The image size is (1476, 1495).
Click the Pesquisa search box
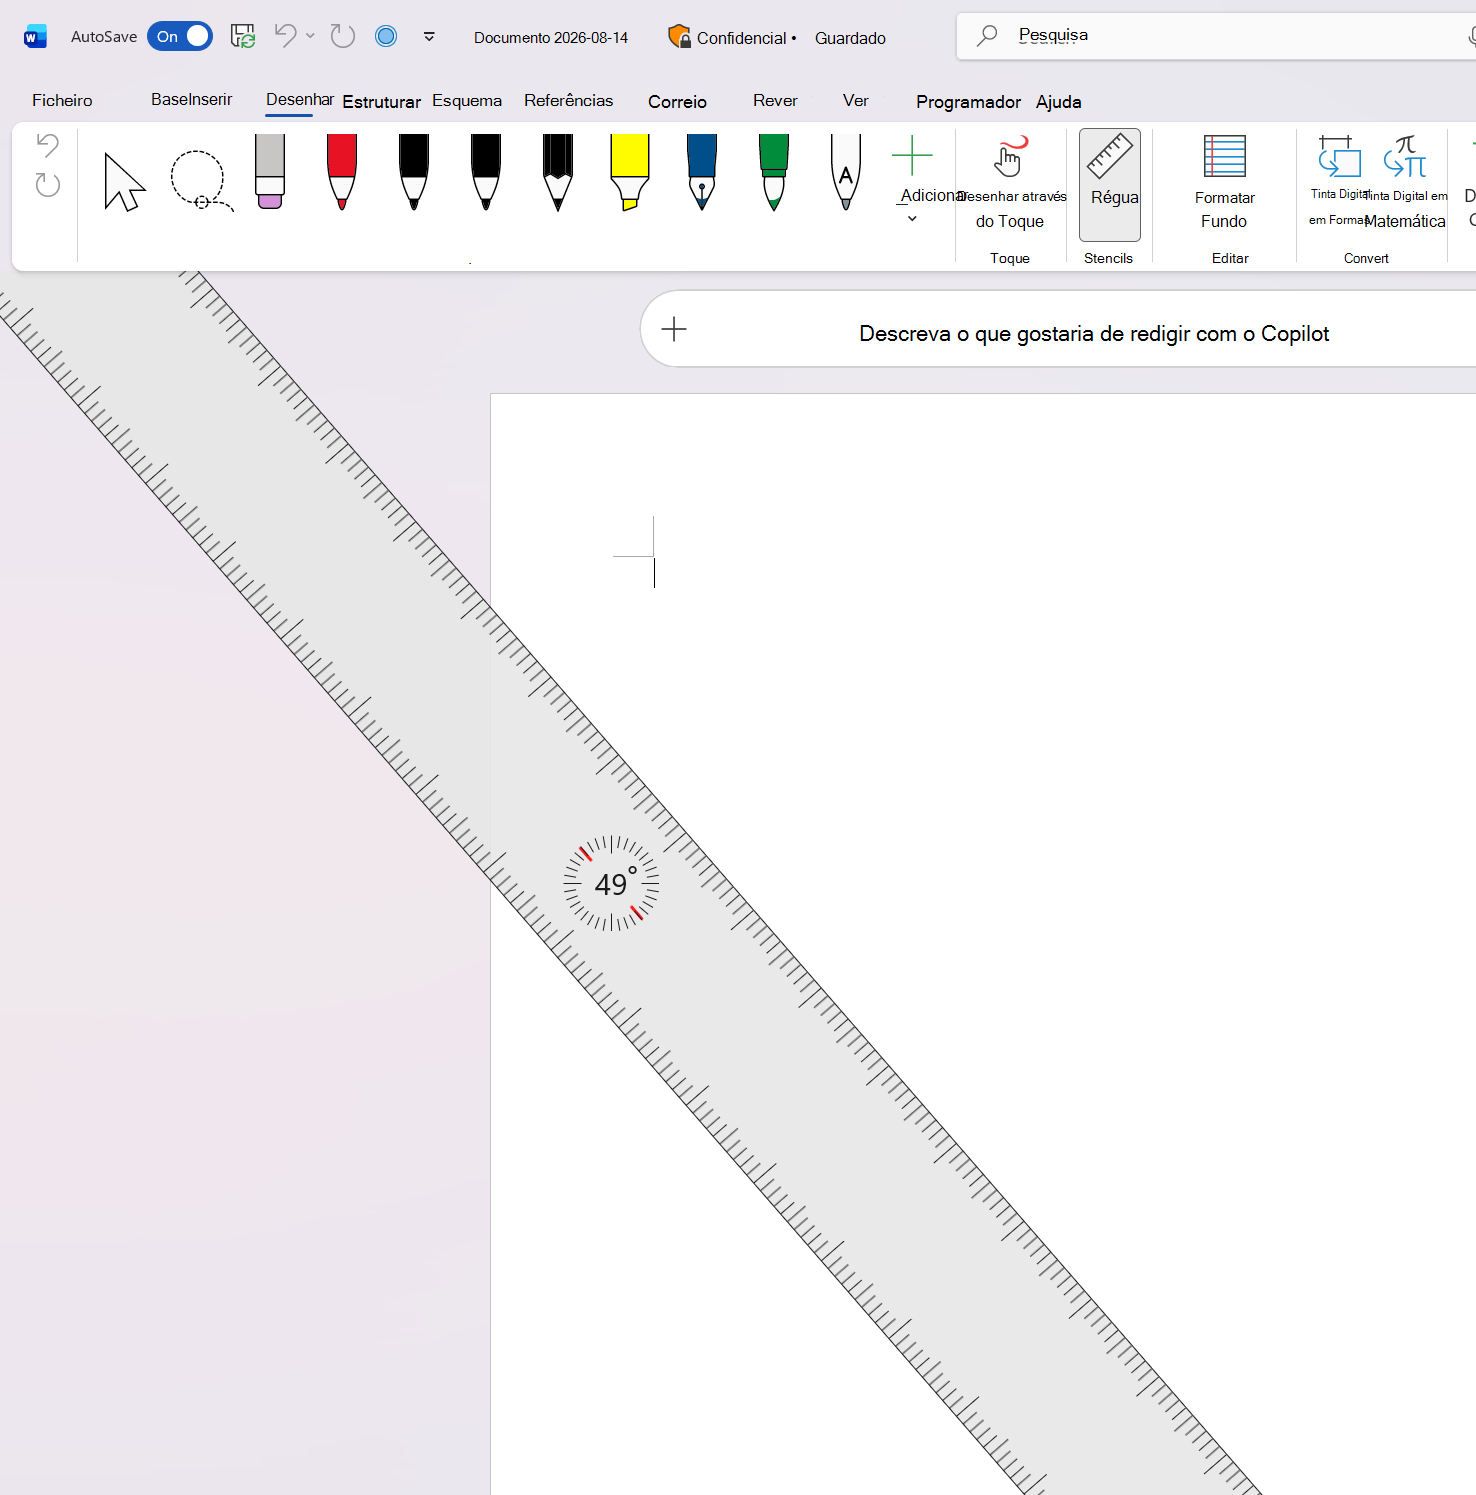coord(1216,36)
